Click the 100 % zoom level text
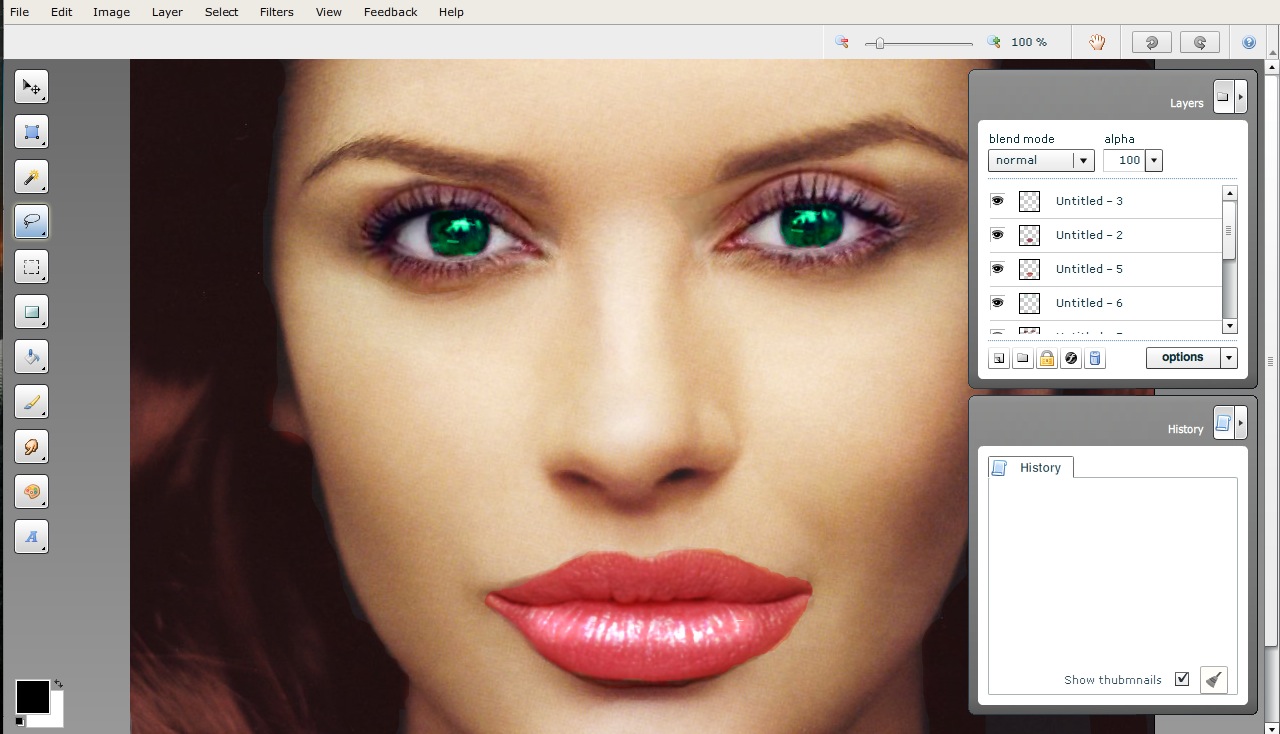Viewport: 1280px width, 734px height. [1029, 42]
